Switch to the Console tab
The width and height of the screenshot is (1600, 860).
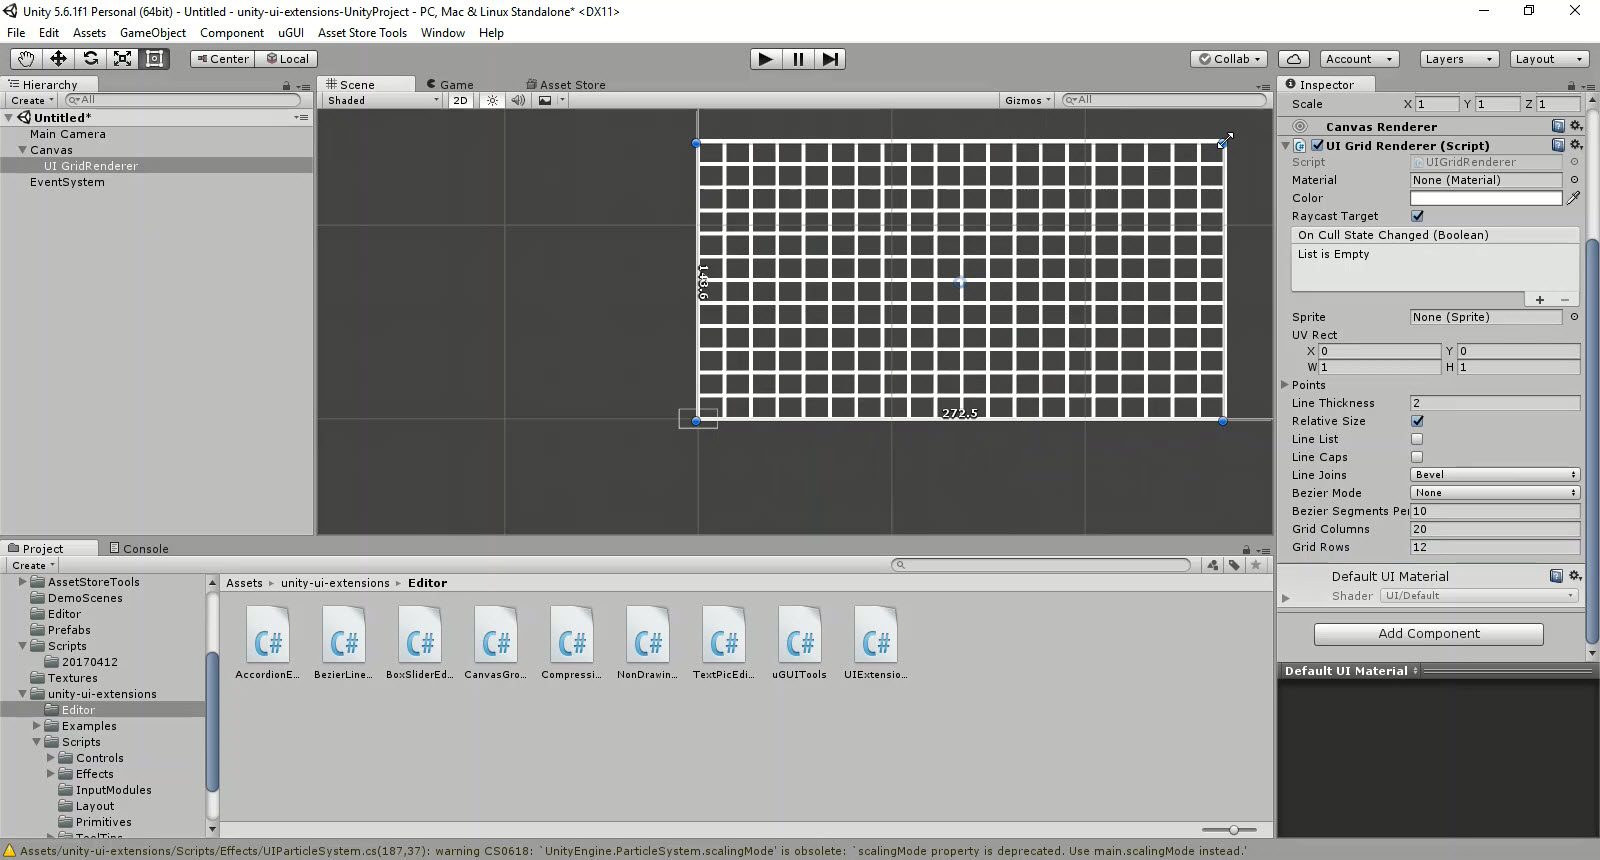click(x=139, y=548)
